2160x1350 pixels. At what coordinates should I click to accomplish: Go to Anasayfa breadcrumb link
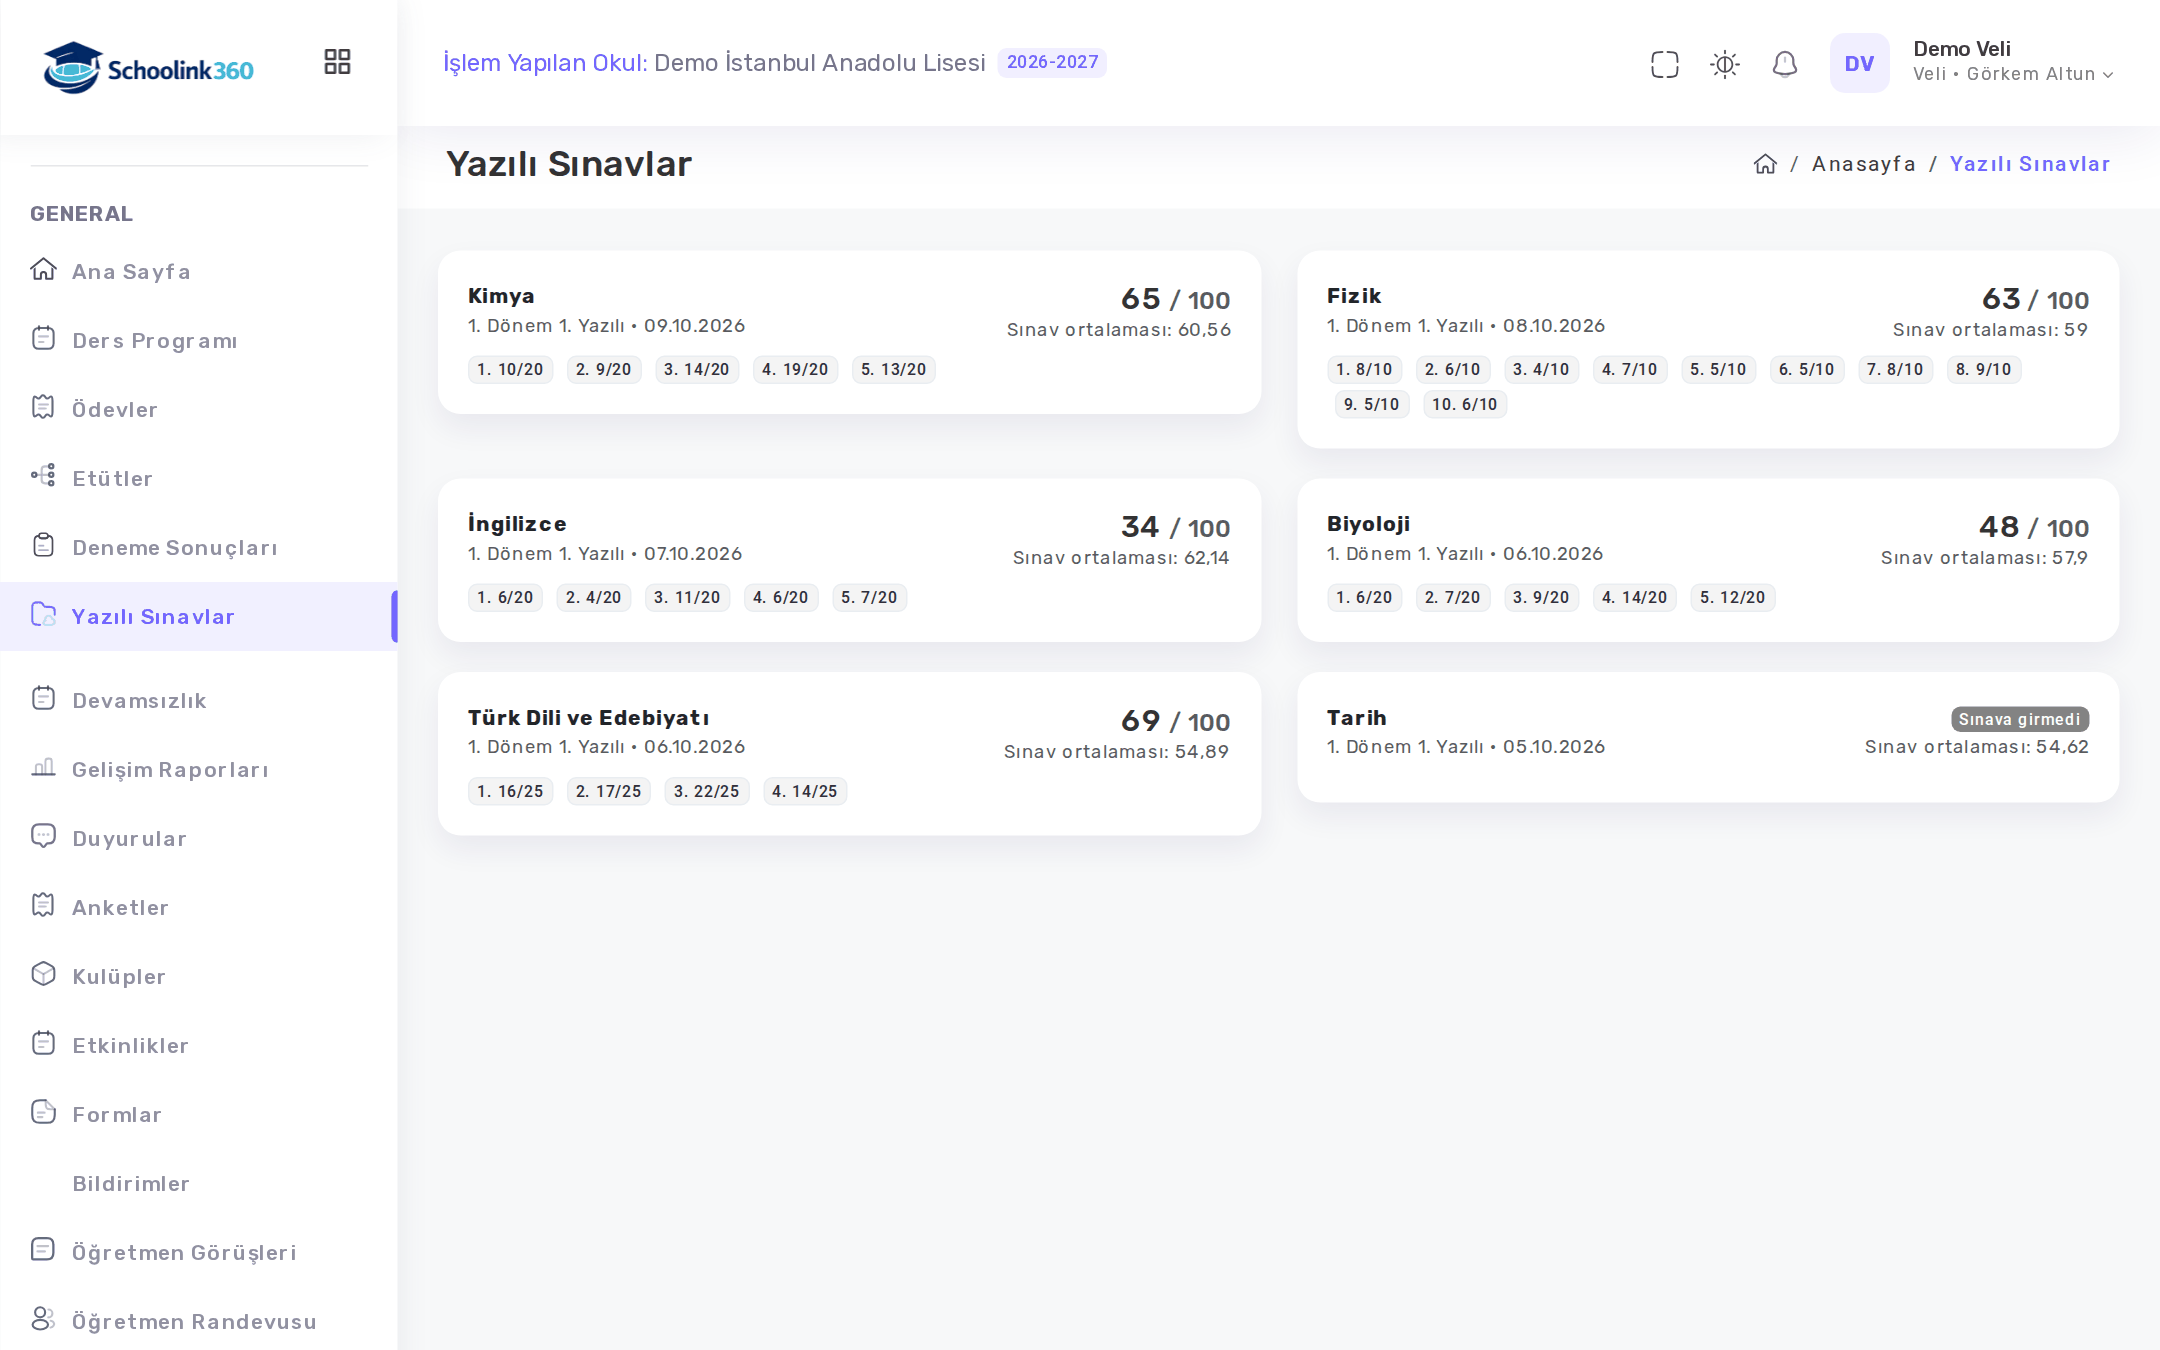coord(1863,164)
